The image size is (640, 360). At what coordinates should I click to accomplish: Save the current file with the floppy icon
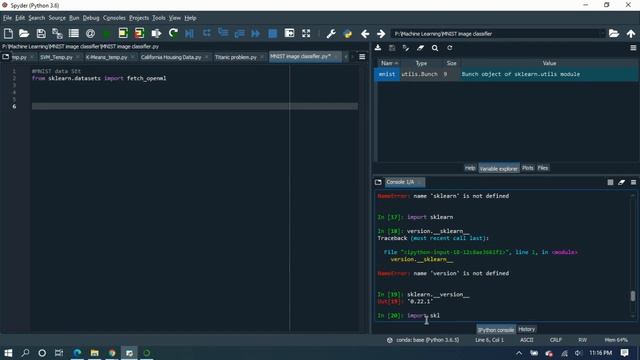pyautogui.click(x=41, y=33)
